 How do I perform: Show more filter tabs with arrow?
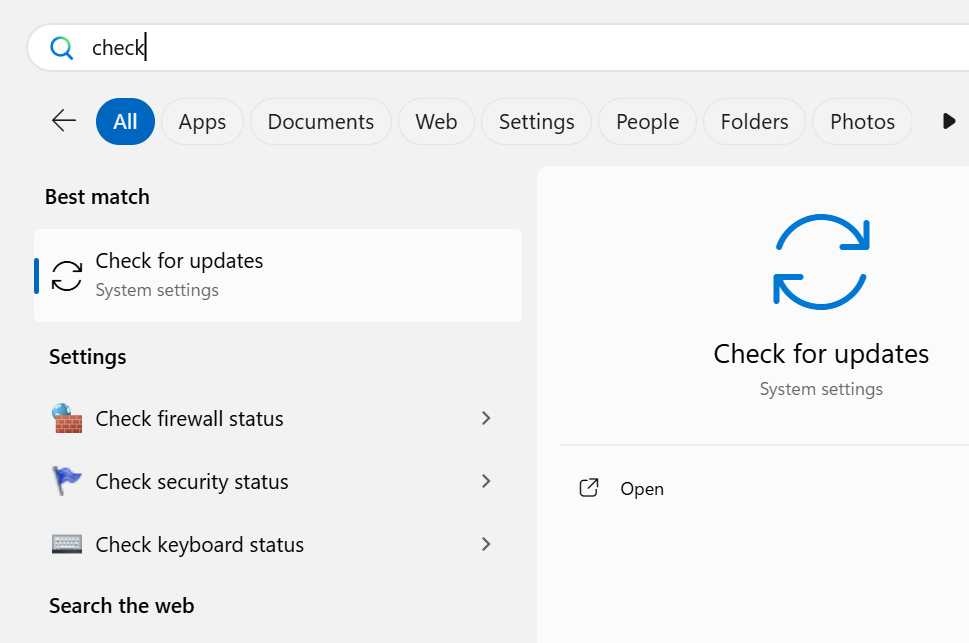[949, 121]
